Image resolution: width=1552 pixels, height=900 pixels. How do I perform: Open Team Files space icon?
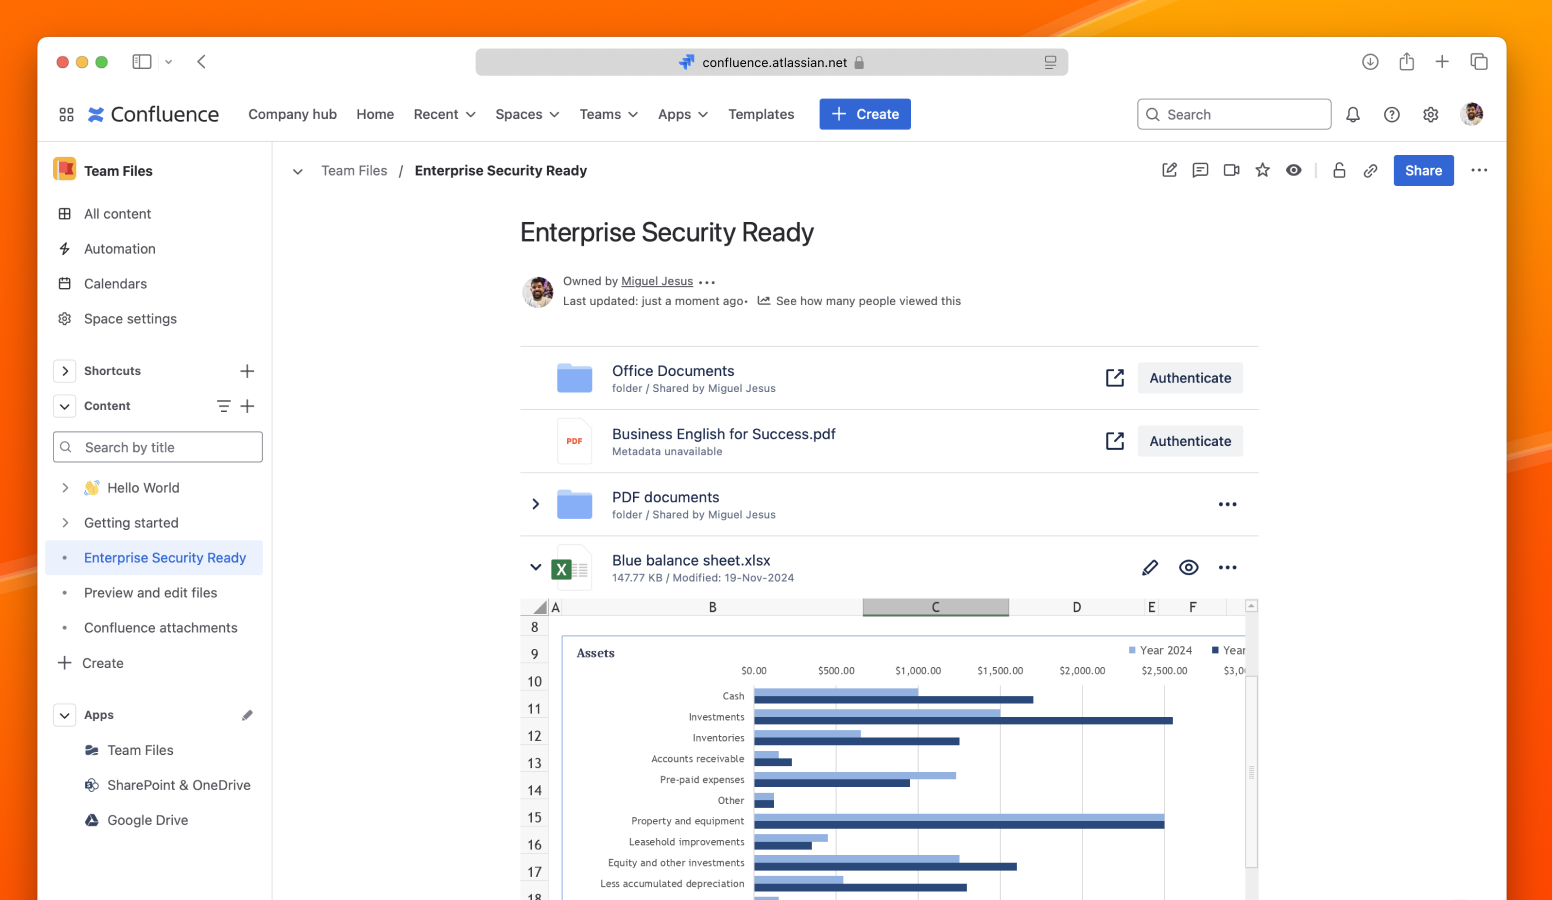click(x=65, y=170)
